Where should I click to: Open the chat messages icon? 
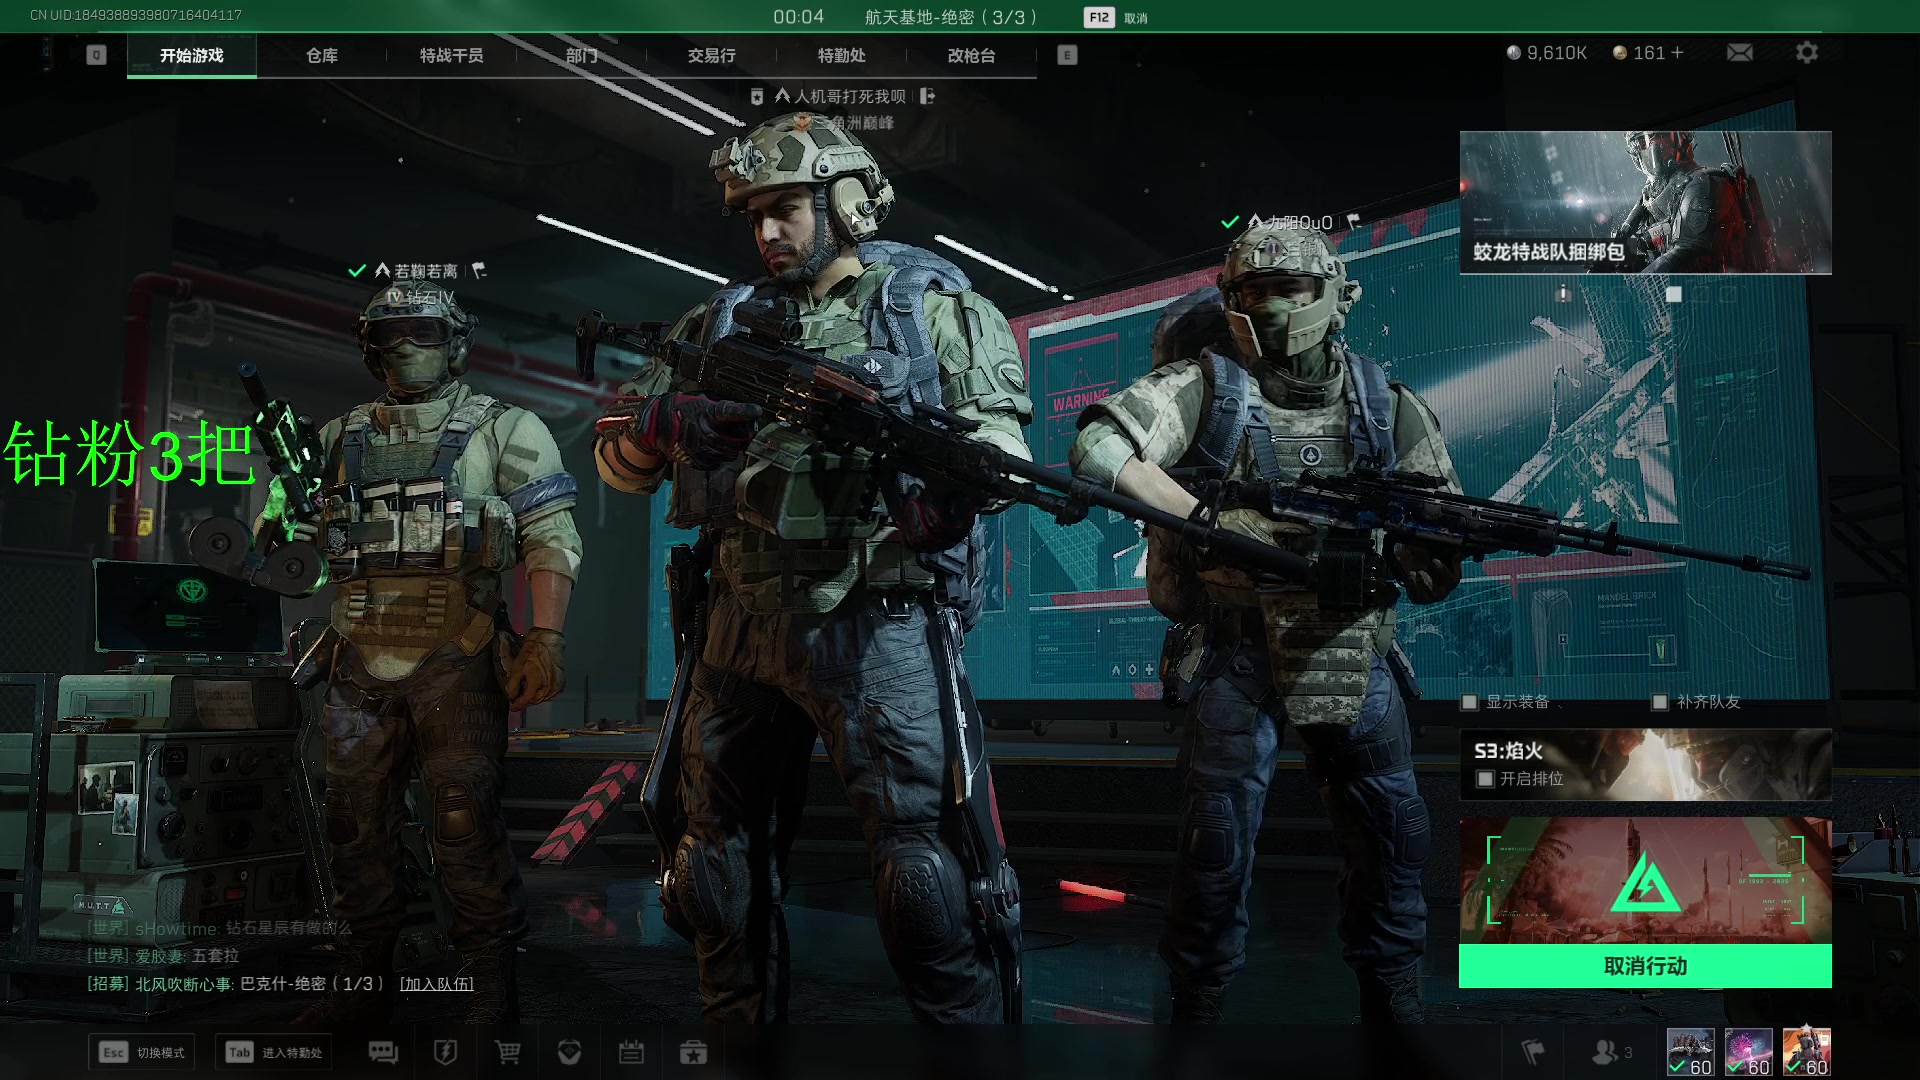pos(383,1052)
